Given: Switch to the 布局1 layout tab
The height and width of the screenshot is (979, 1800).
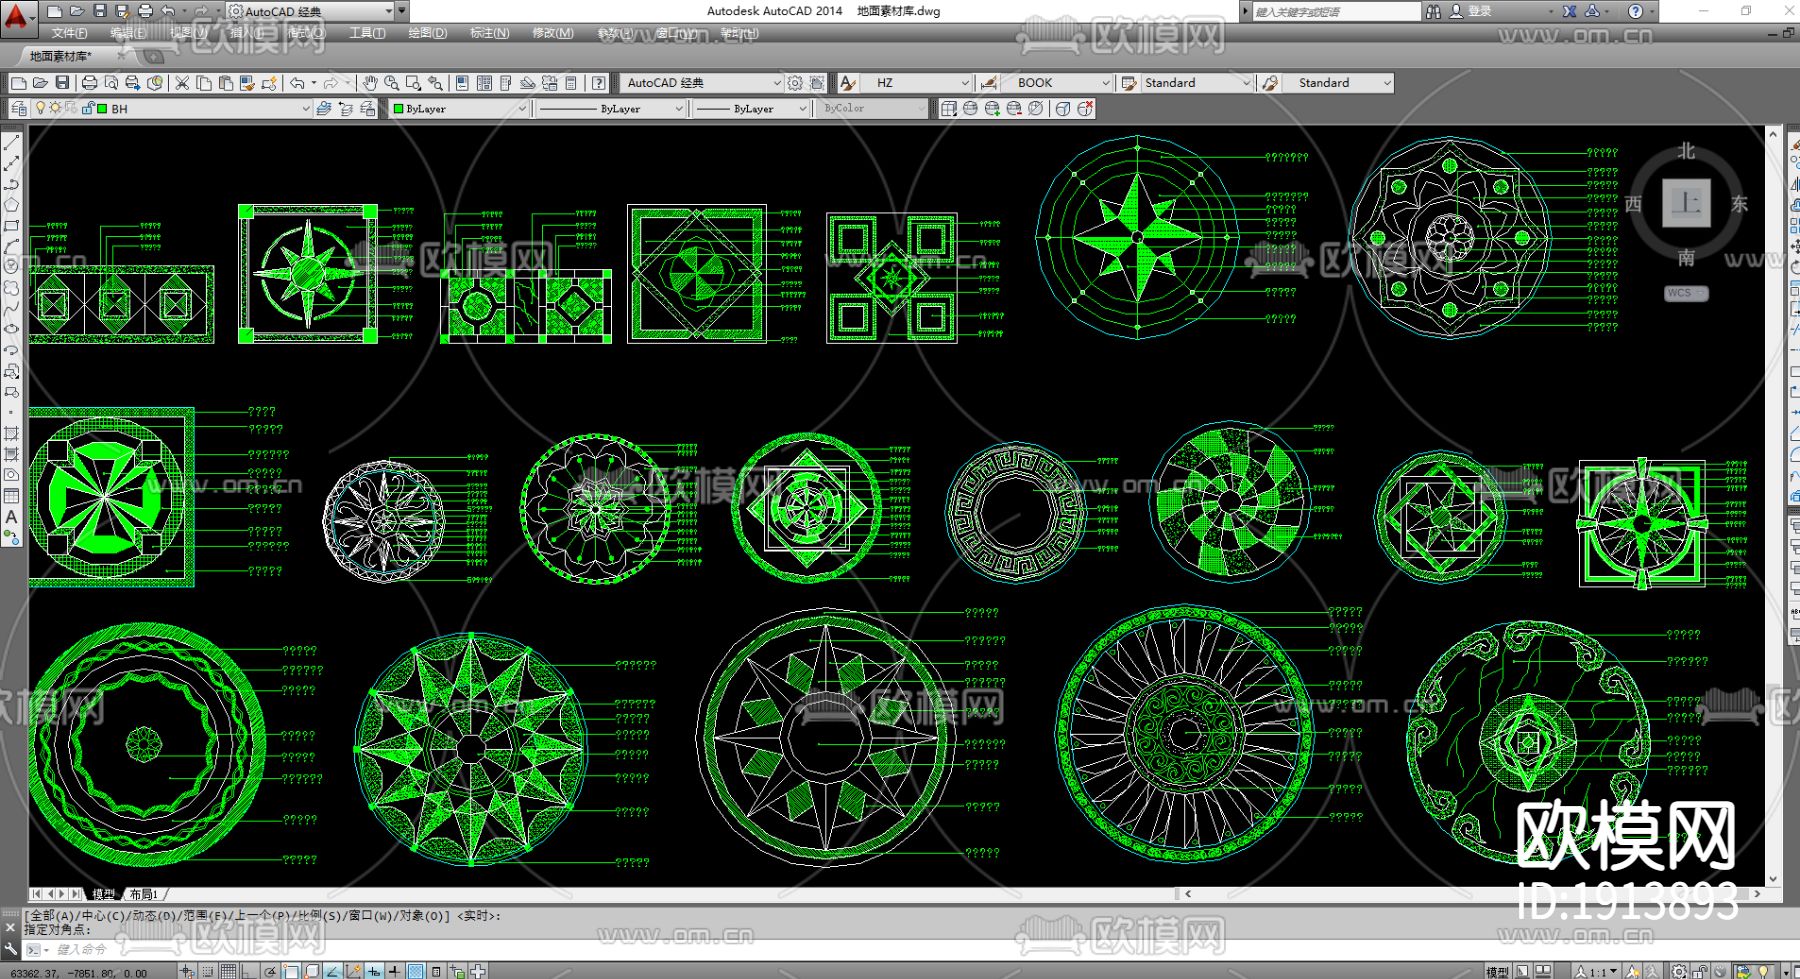Looking at the screenshot, I should 144,894.
